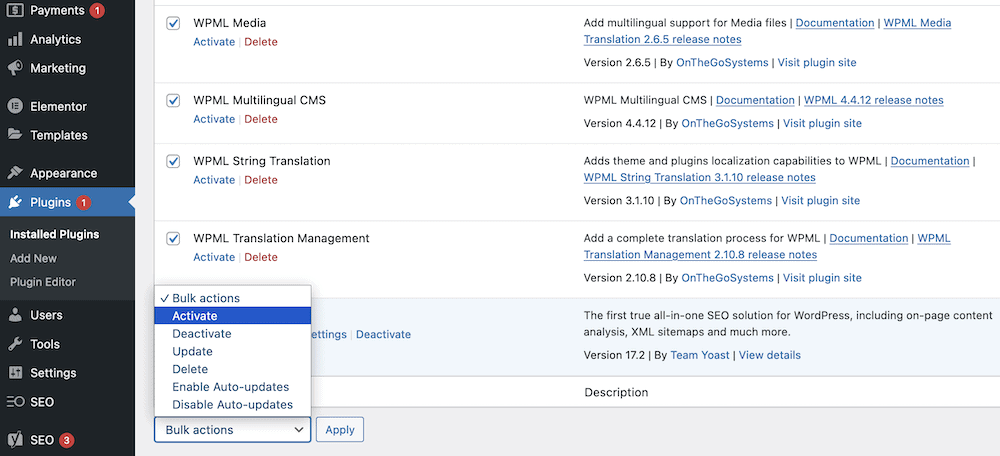Open Plugin Editor in the sidebar
The image size is (1000, 456).
click(x=43, y=282)
